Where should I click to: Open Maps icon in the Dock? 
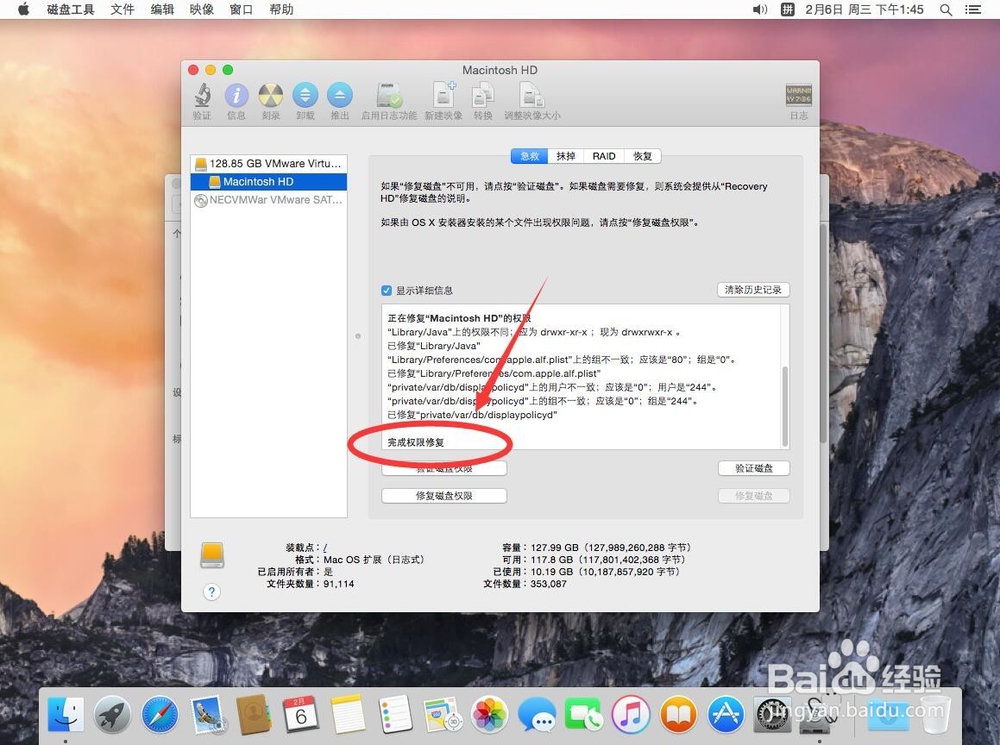(442, 714)
